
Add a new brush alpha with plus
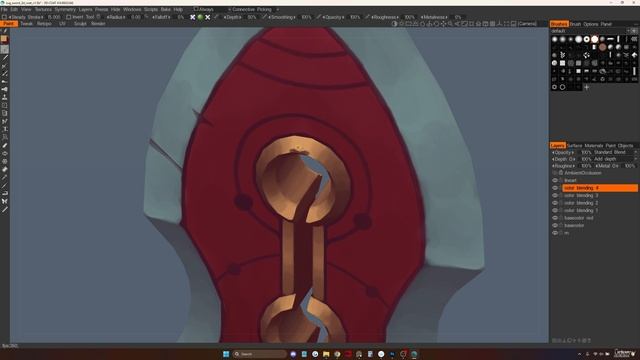587,87
